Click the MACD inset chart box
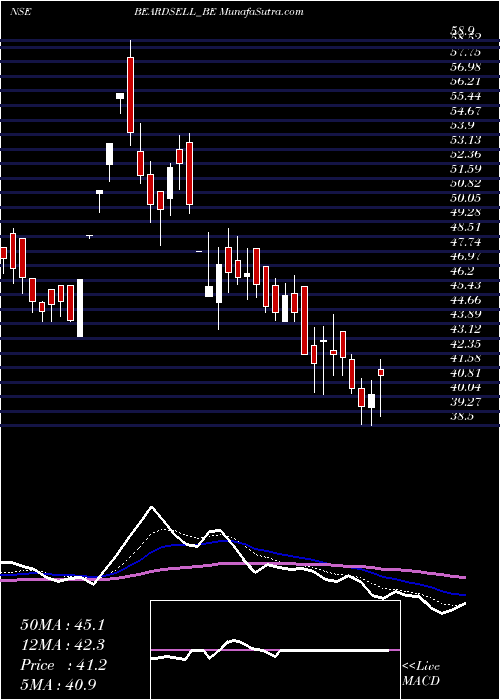 click(275, 650)
